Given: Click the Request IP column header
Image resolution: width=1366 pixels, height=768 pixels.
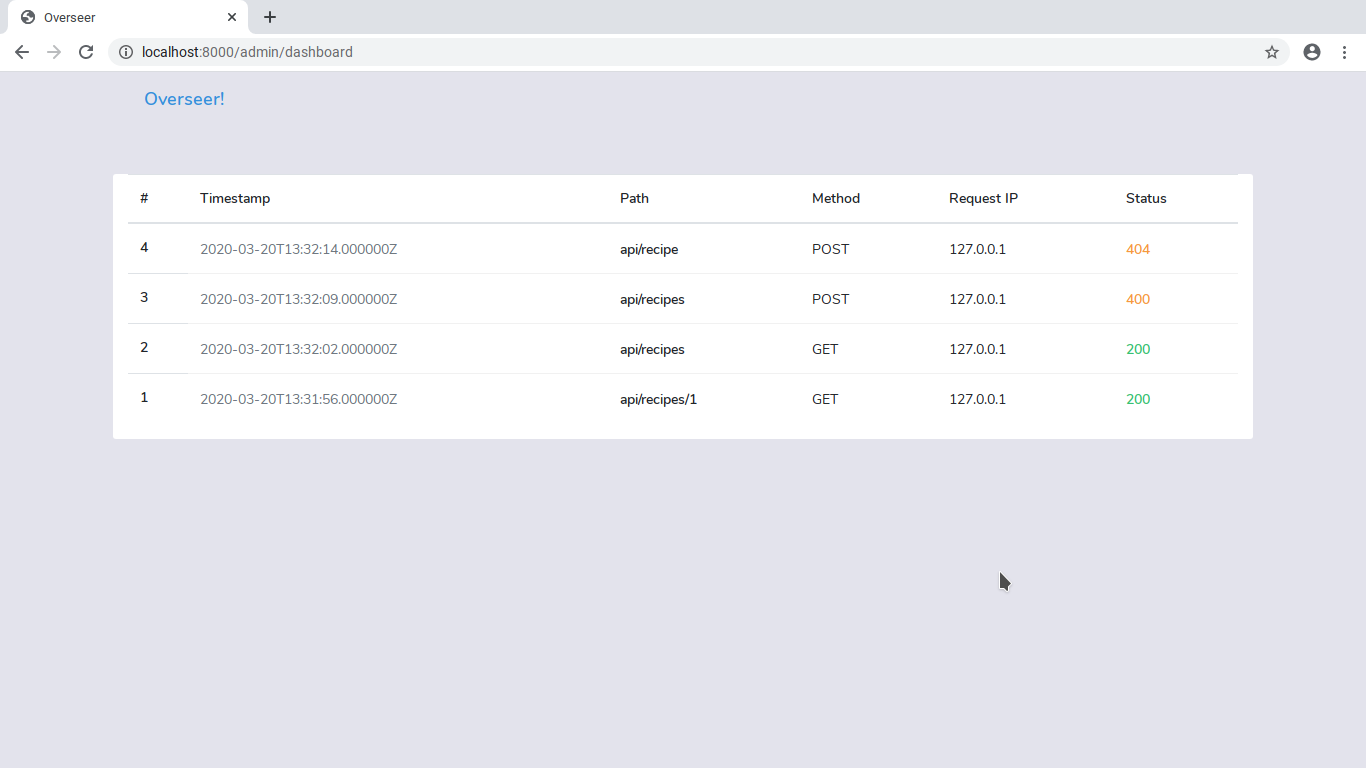Looking at the screenshot, I should click(983, 198).
